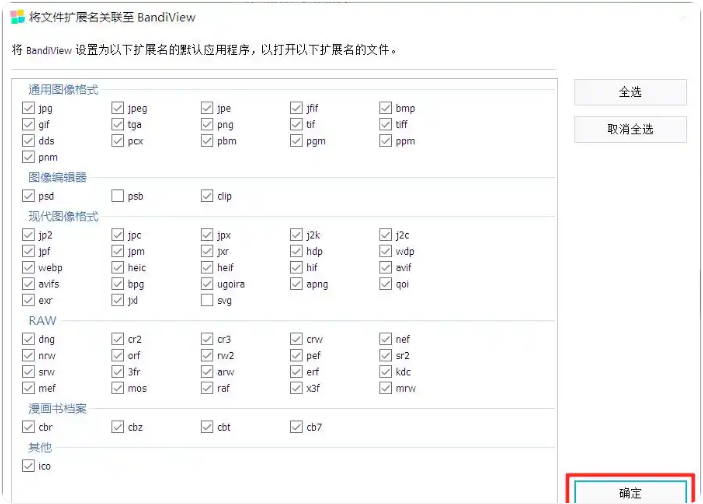Screen dimensions: 703x504
Task: Toggle the 3fr checkbox
Action: coord(117,372)
